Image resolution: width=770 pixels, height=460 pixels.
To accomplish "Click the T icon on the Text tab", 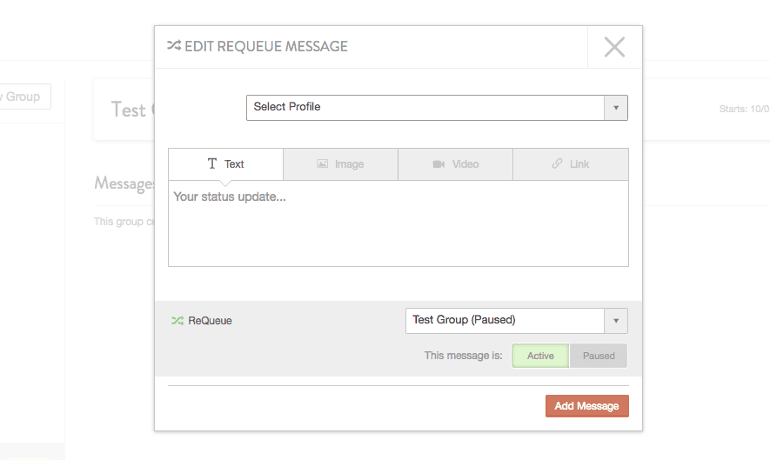I will click(x=212, y=164).
